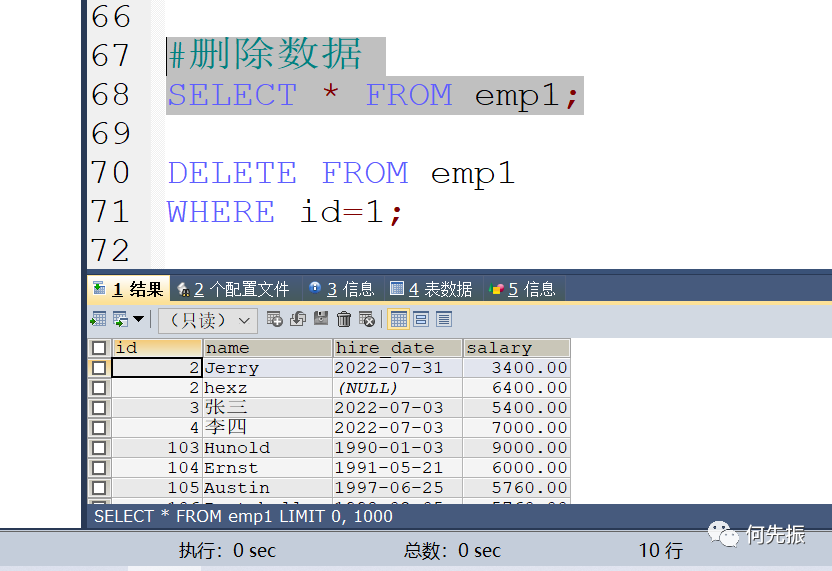Image resolution: width=832 pixels, height=571 pixels.
Task: Select the 1 结果 tab
Action: 128,289
